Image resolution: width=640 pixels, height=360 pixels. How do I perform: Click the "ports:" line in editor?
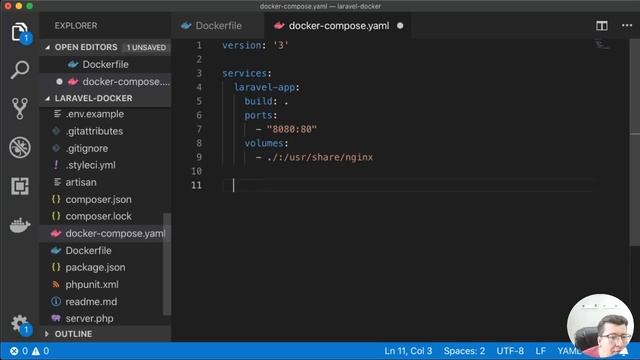click(x=261, y=116)
